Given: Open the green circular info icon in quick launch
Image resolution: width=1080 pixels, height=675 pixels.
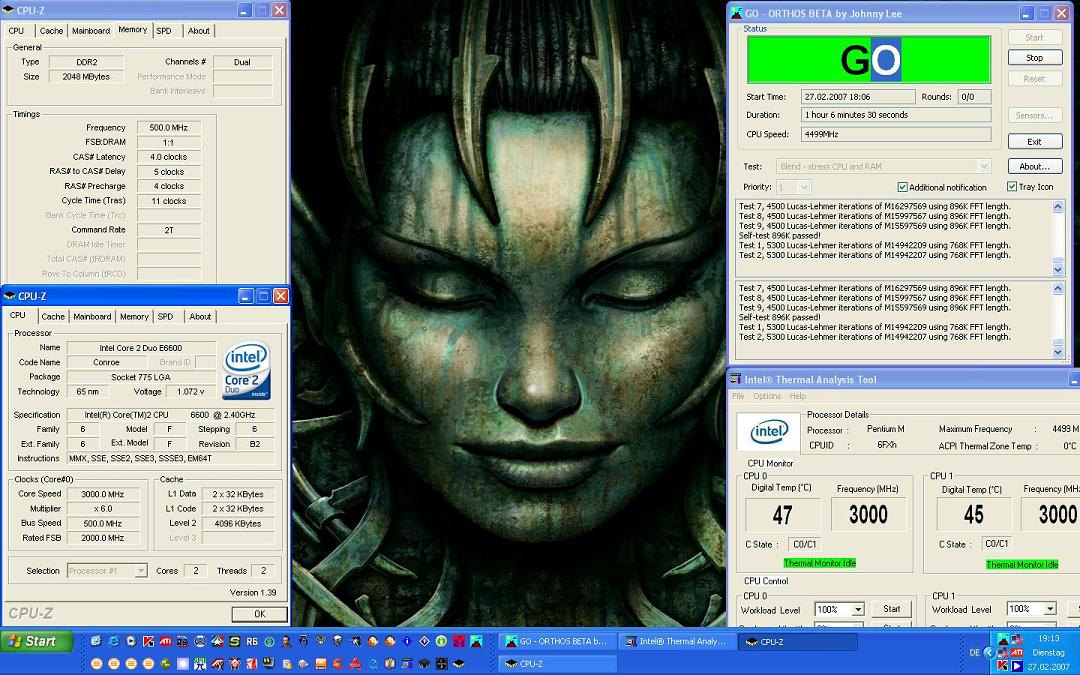Looking at the screenshot, I should [441, 641].
